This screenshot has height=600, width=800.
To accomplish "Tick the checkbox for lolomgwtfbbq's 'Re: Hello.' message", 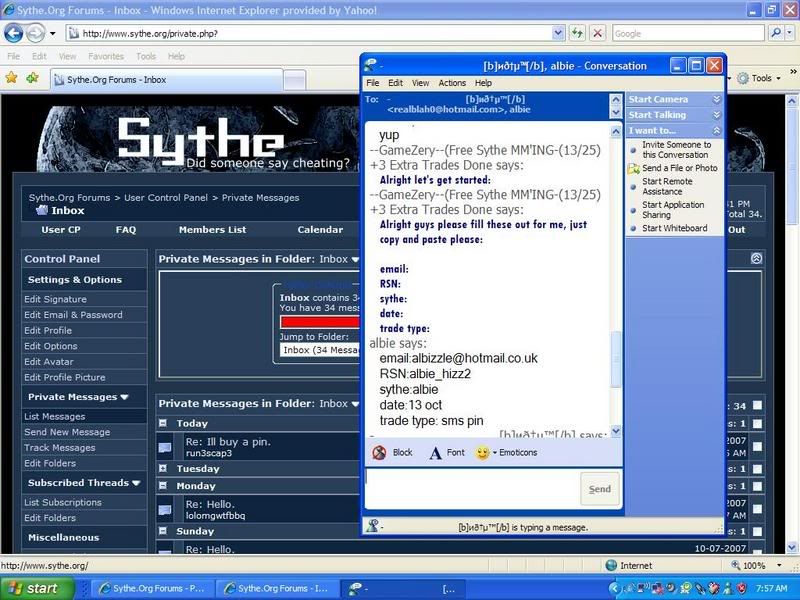I will tap(757, 509).
